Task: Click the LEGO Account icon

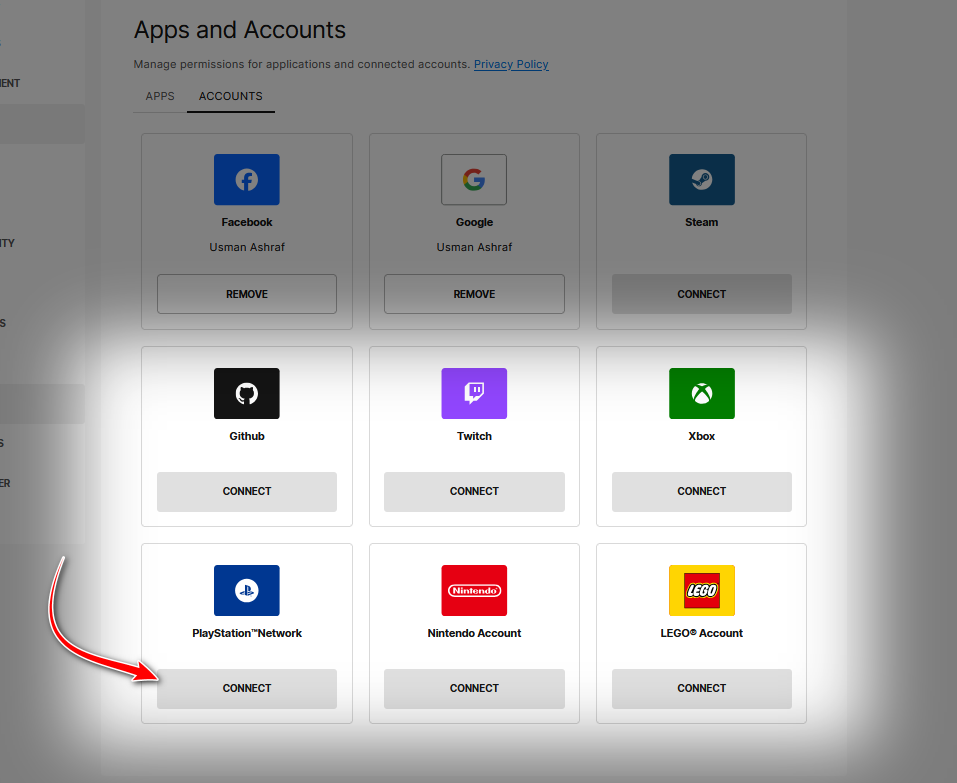Action: click(701, 590)
